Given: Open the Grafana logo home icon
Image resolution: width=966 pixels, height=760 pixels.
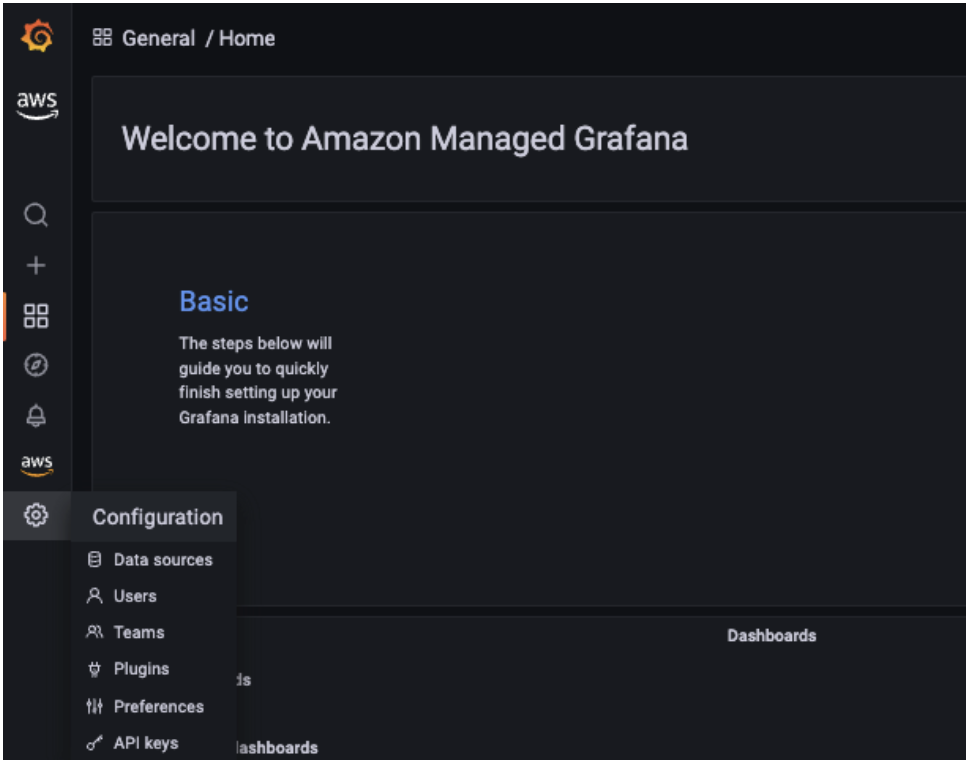Looking at the screenshot, I should click(36, 36).
